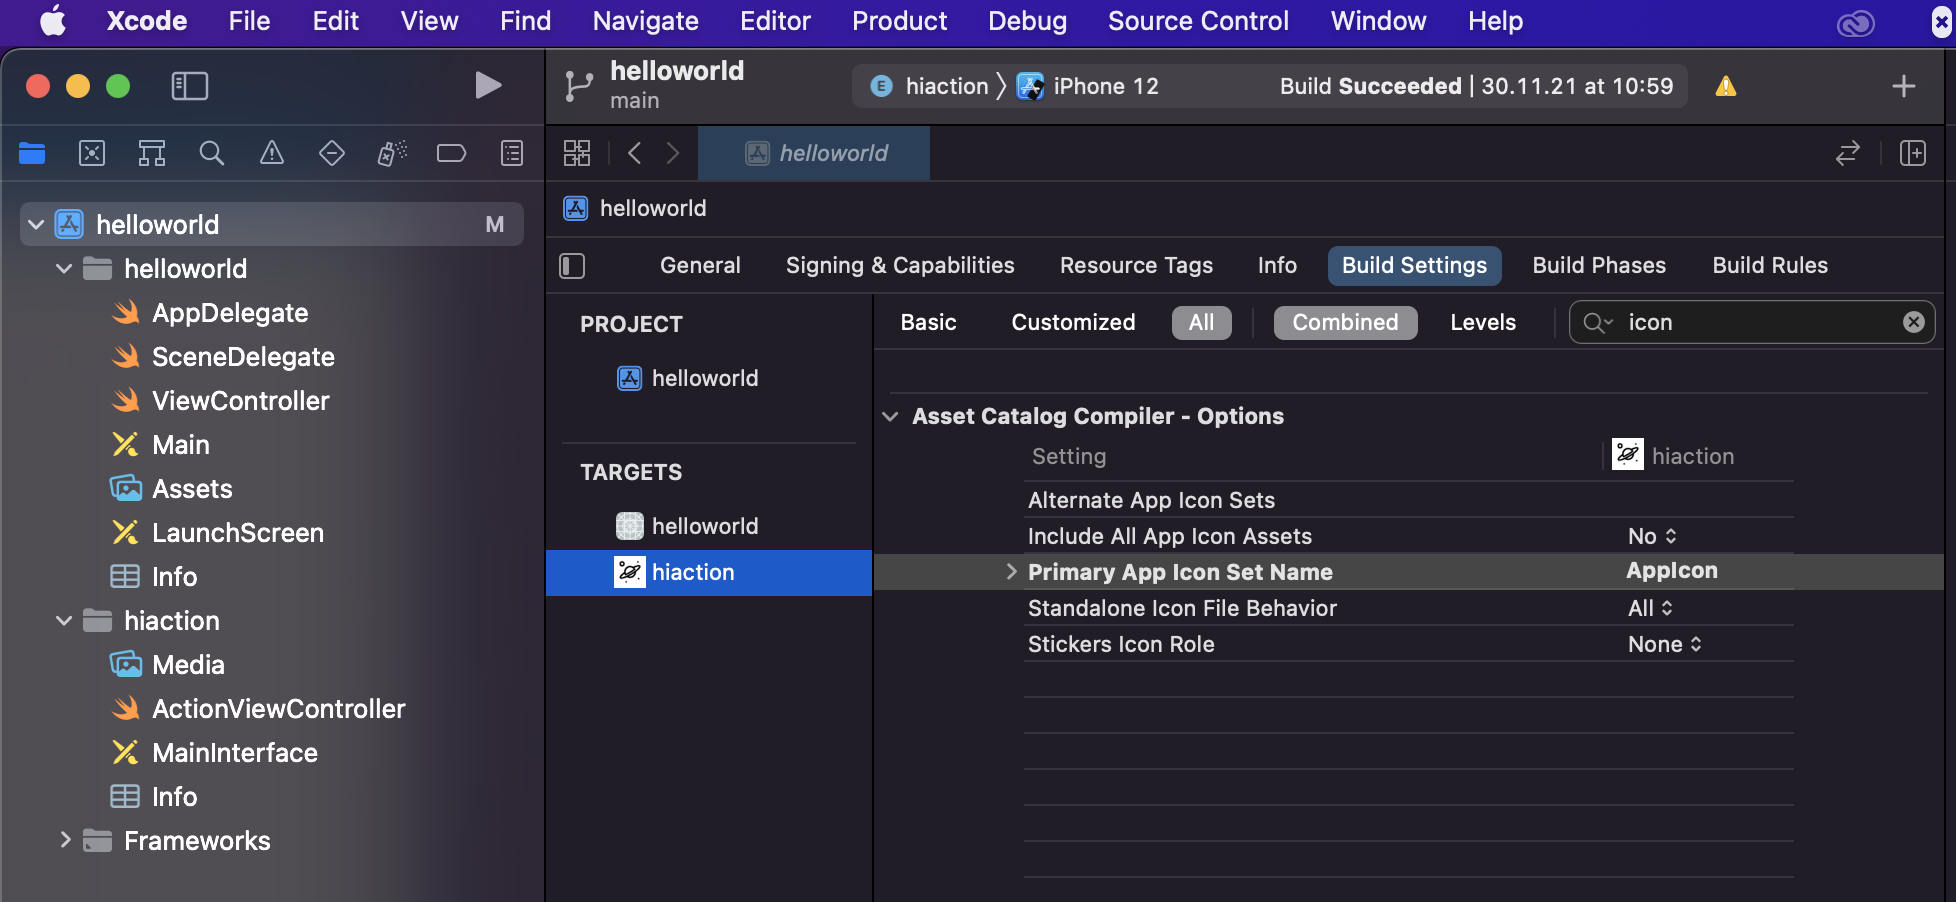Collapse the hiaction group folder
Image resolution: width=1956 pixels, height=902 pixels.
[x=64, y=620]
